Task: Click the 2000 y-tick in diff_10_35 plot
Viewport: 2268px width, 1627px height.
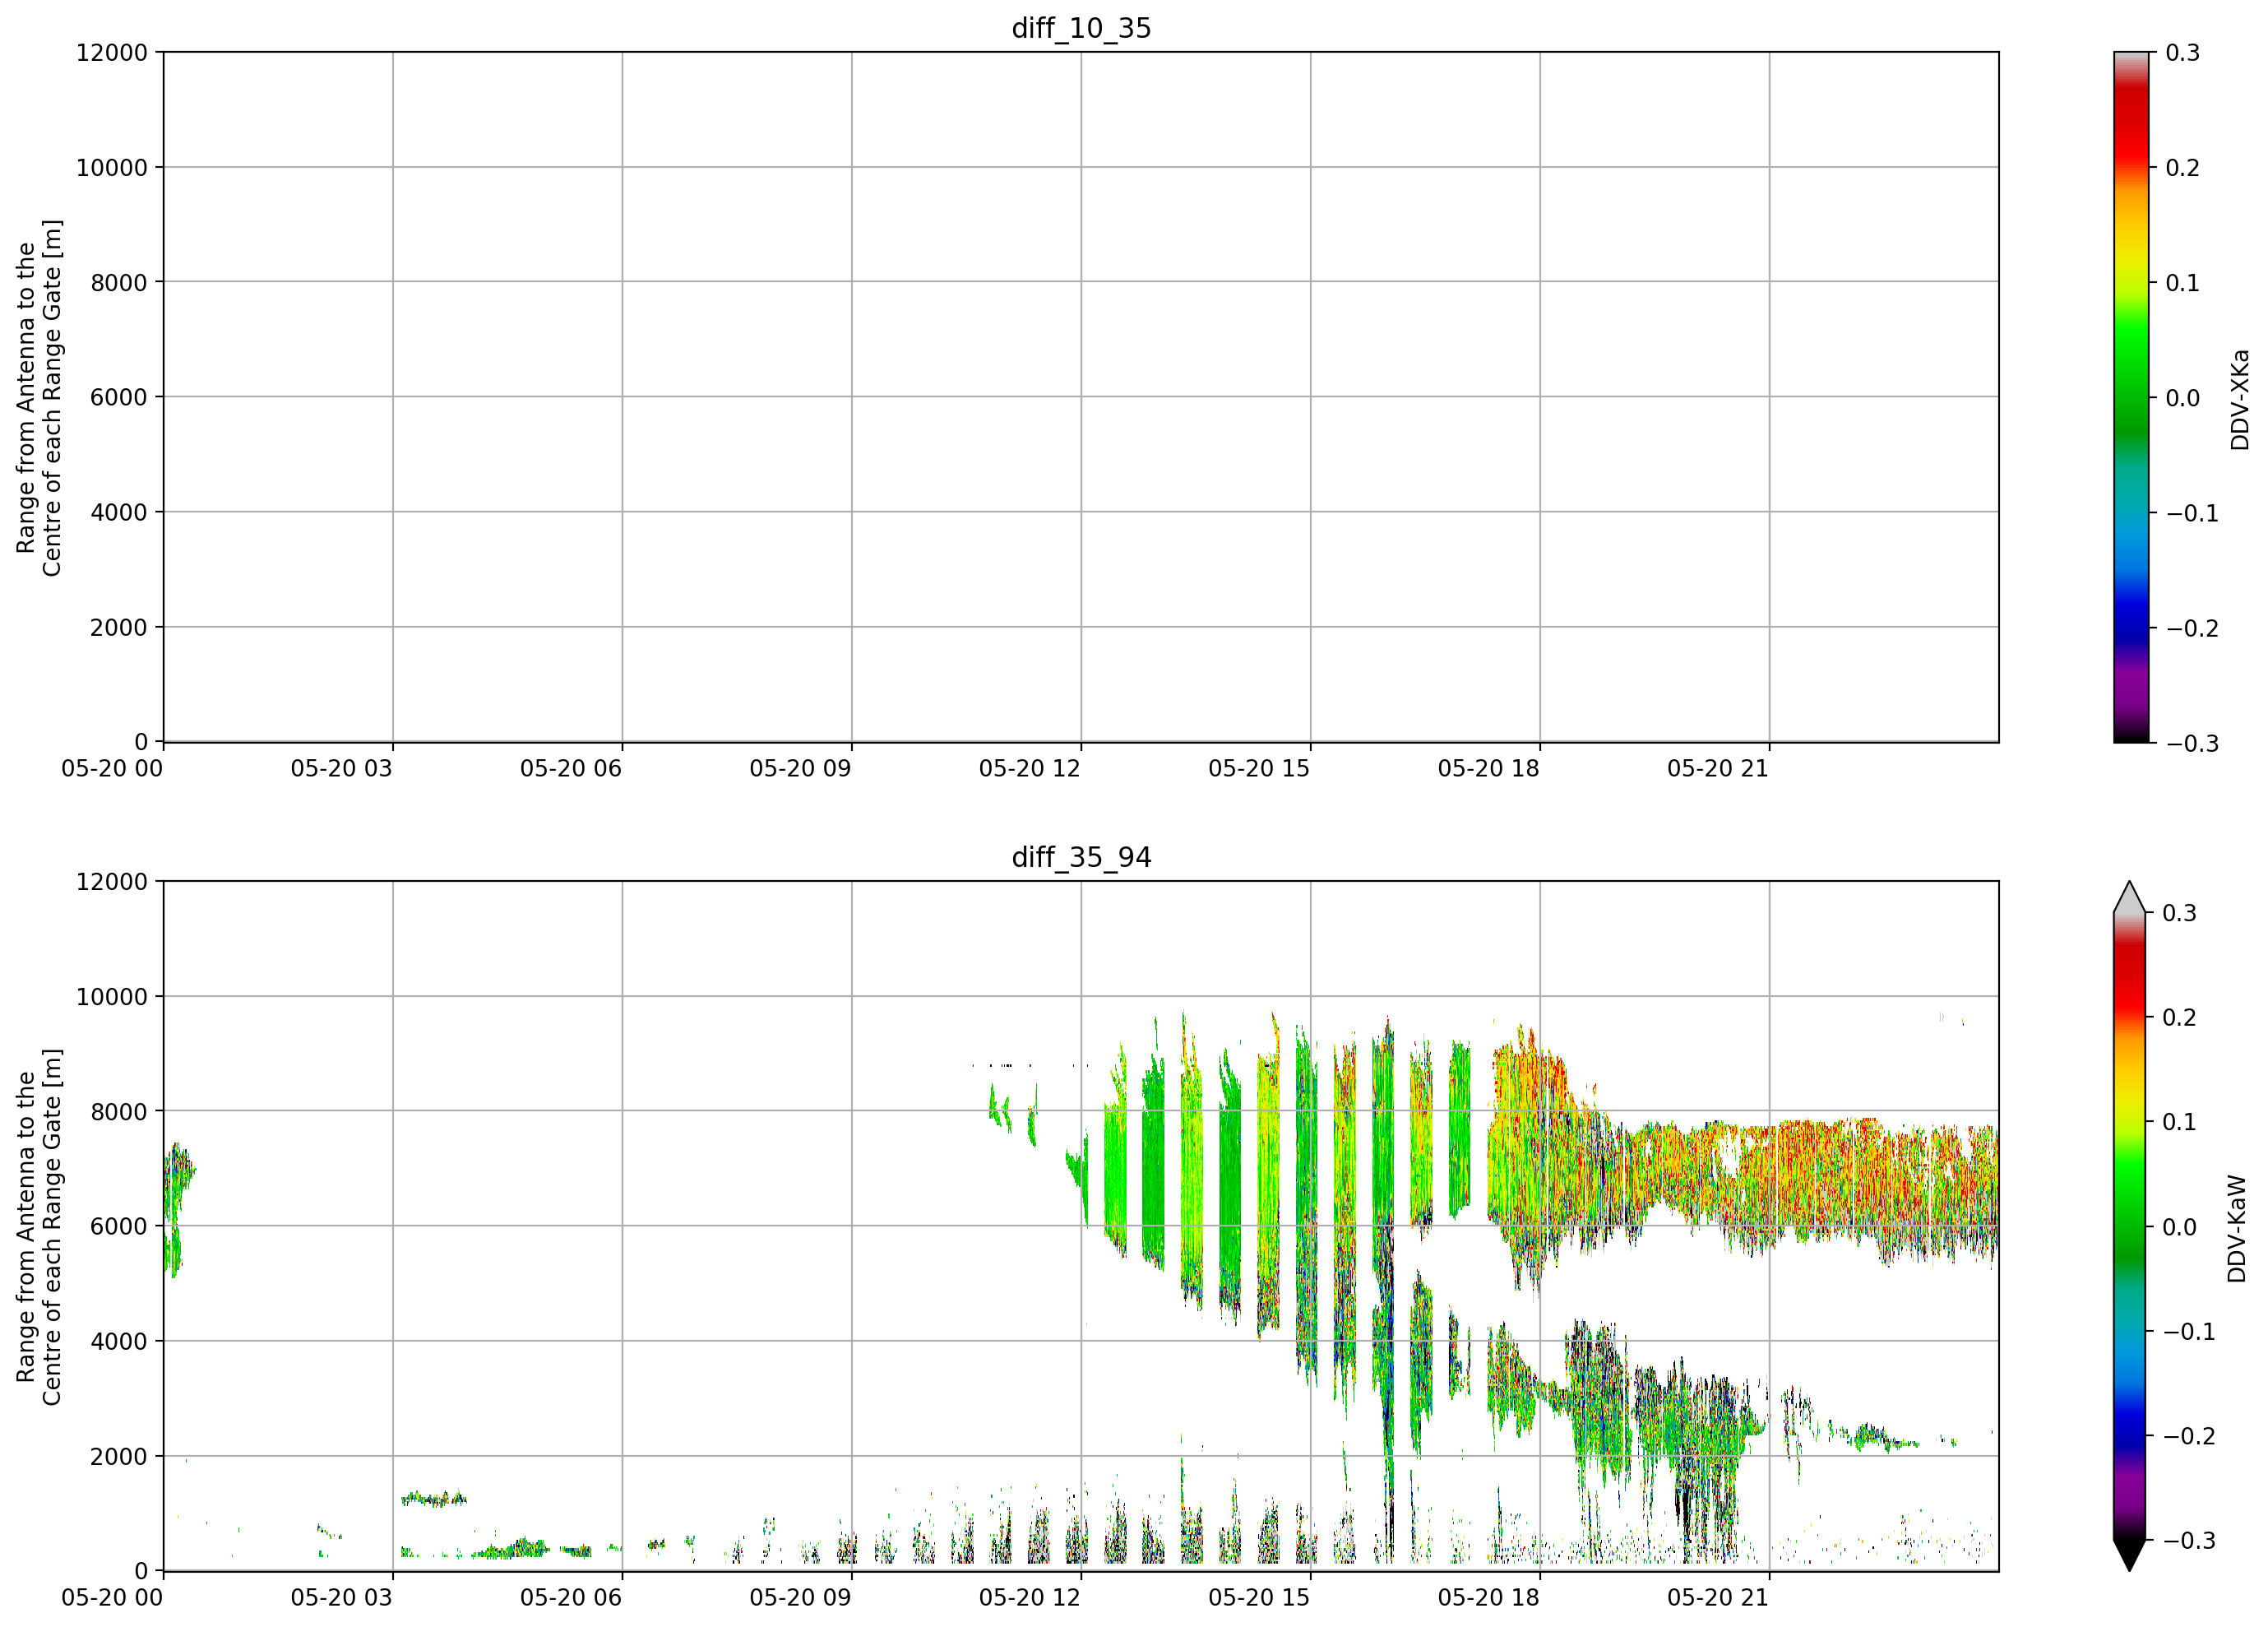Action: [119, 628]
